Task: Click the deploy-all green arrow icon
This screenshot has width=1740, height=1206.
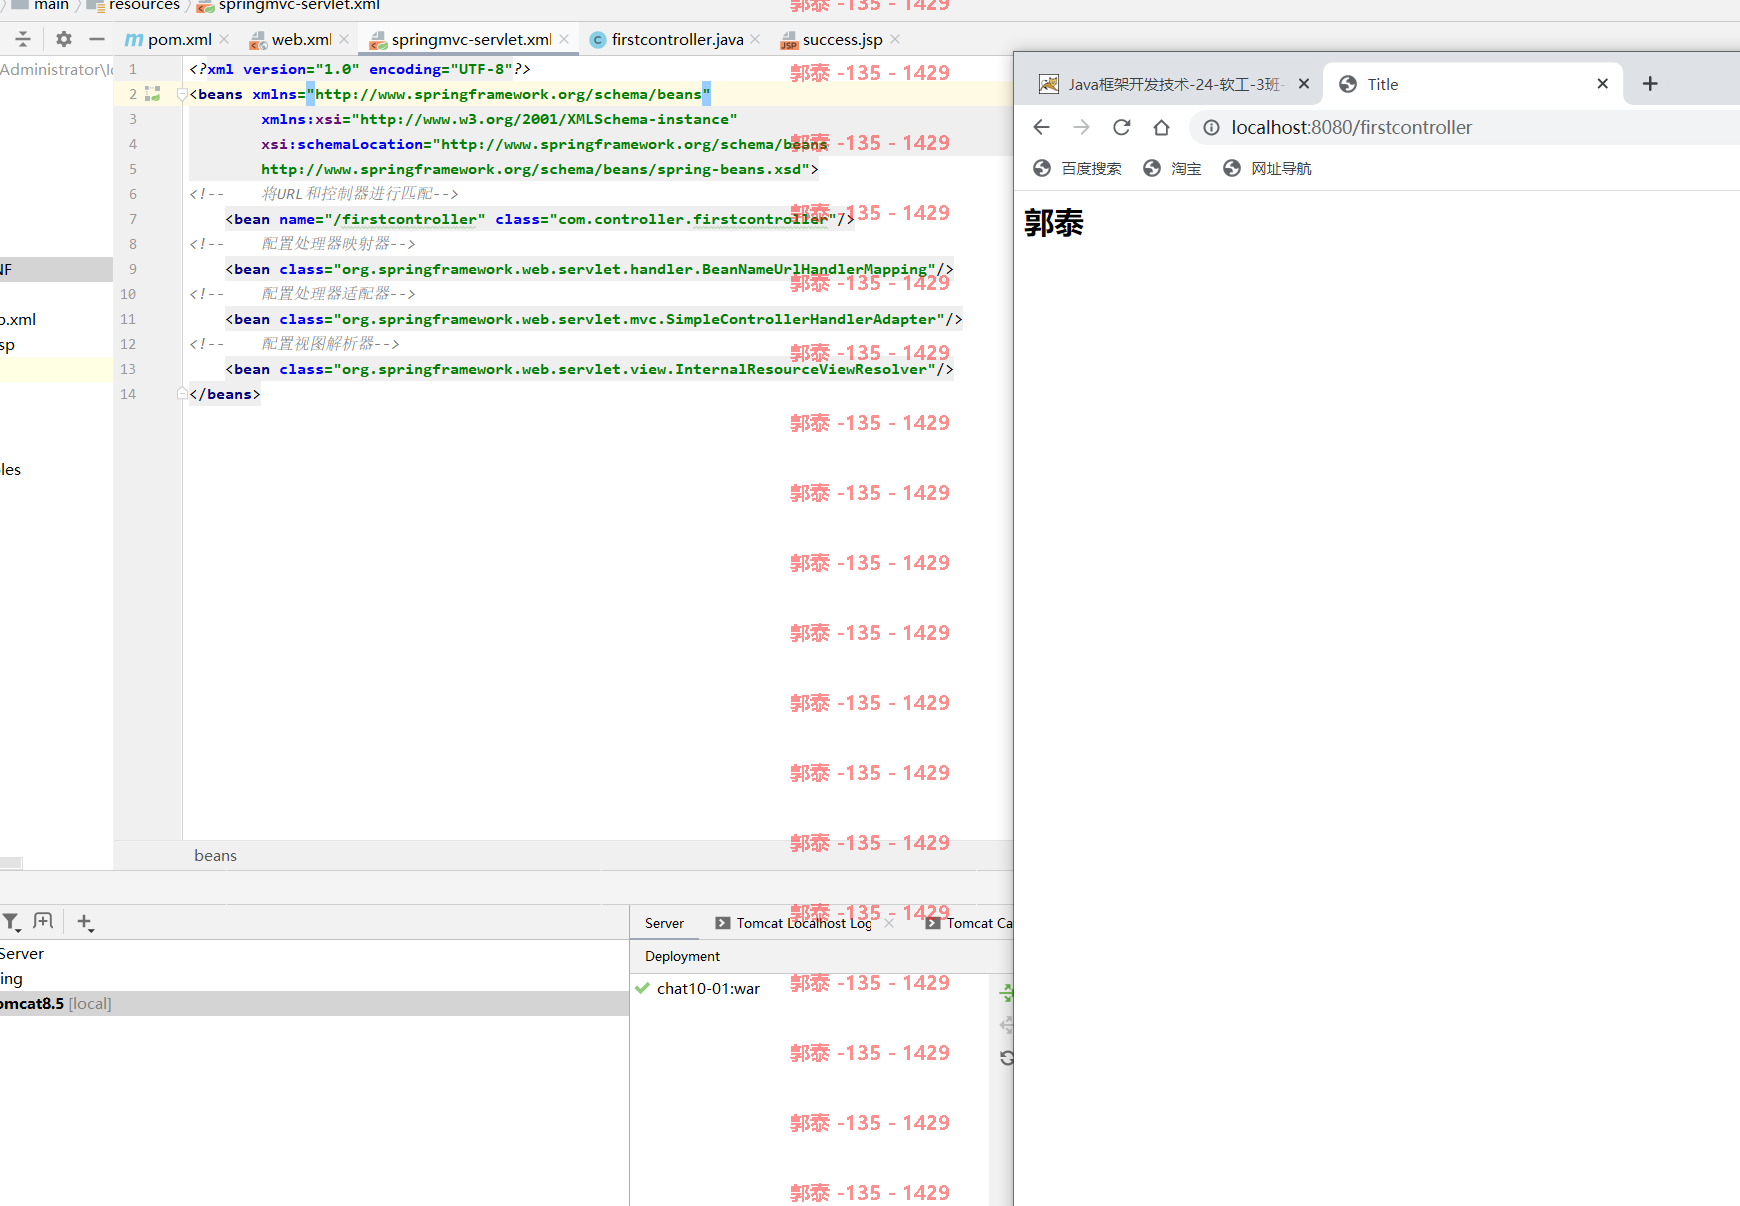Action: (x=1007, y=993)
